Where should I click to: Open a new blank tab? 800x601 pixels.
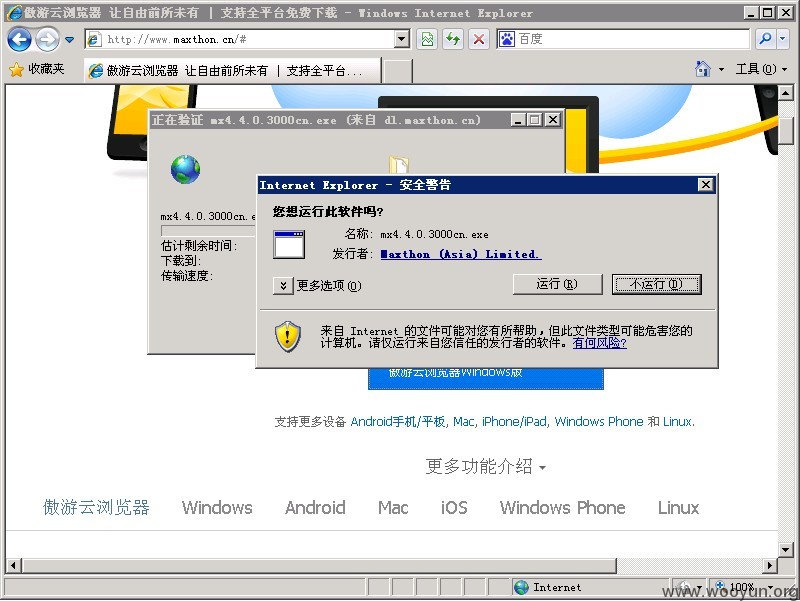397,70
